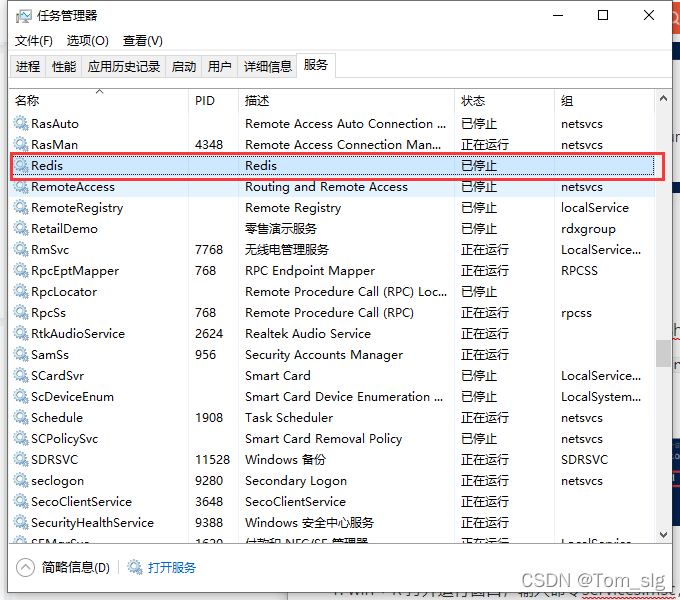Select the RpcEptMapper service name
The width and height of the screenshot is (680, 600).
click(75, 271)
